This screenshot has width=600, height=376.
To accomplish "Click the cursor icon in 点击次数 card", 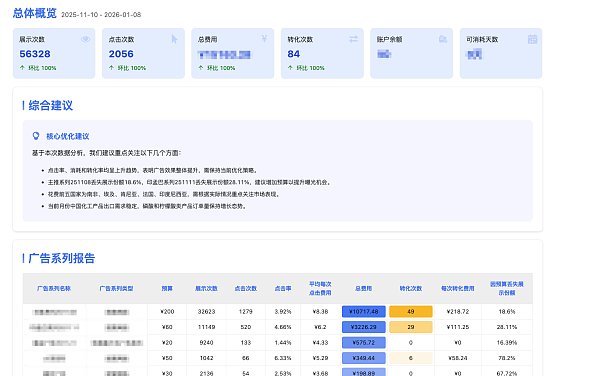I will tap(174, 39).
